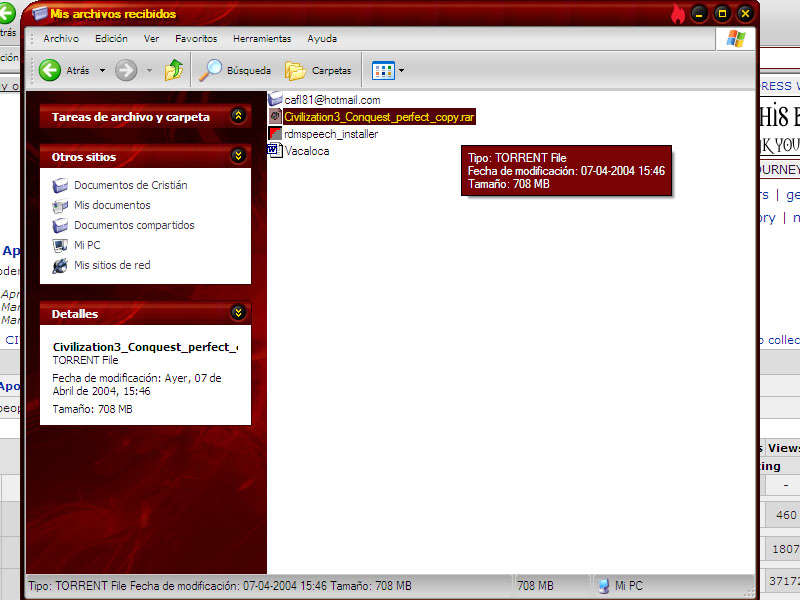Select Civilization3_Conquest_perfect_copy.rar file
800x600 pixels.
[379, 117]
